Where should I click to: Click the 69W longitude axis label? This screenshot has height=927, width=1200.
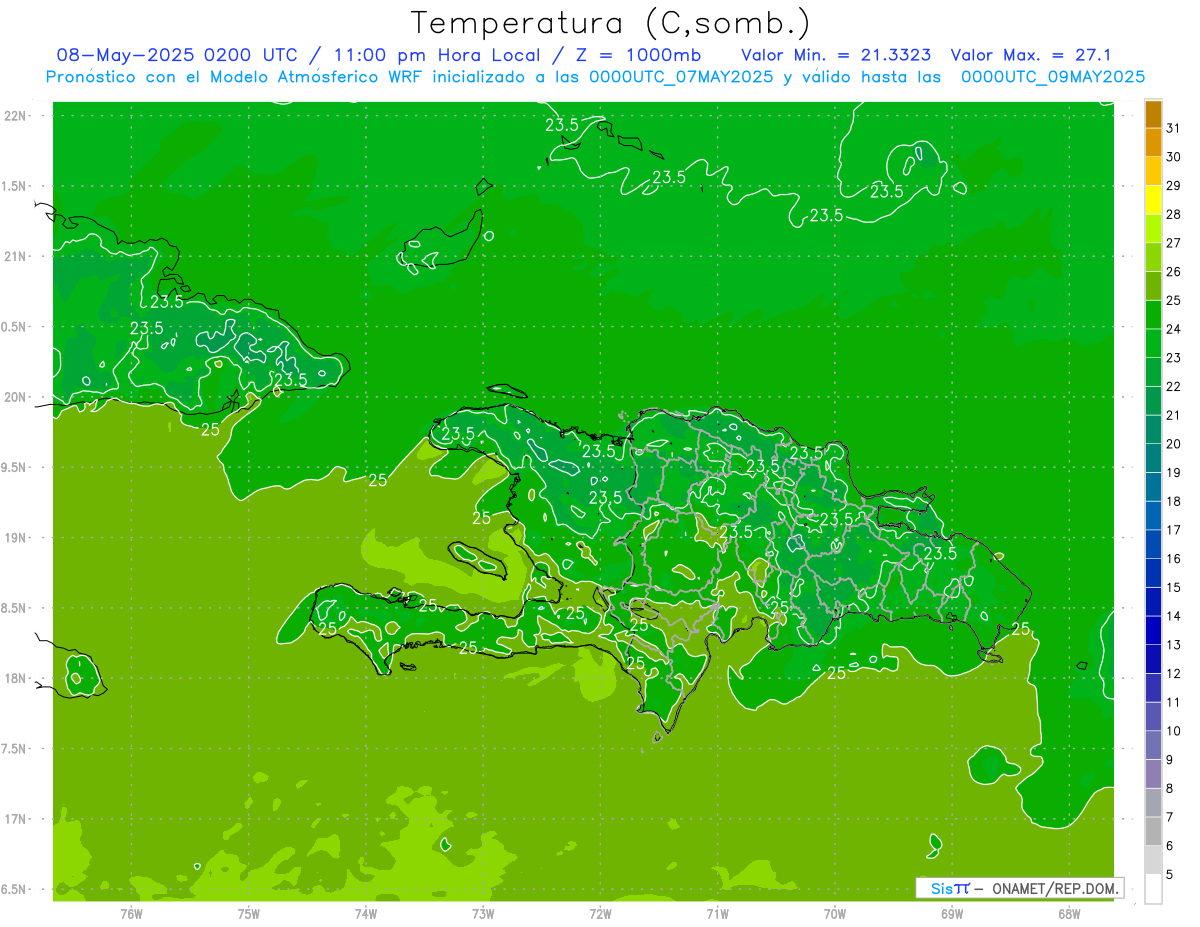(x=951, y=914)
